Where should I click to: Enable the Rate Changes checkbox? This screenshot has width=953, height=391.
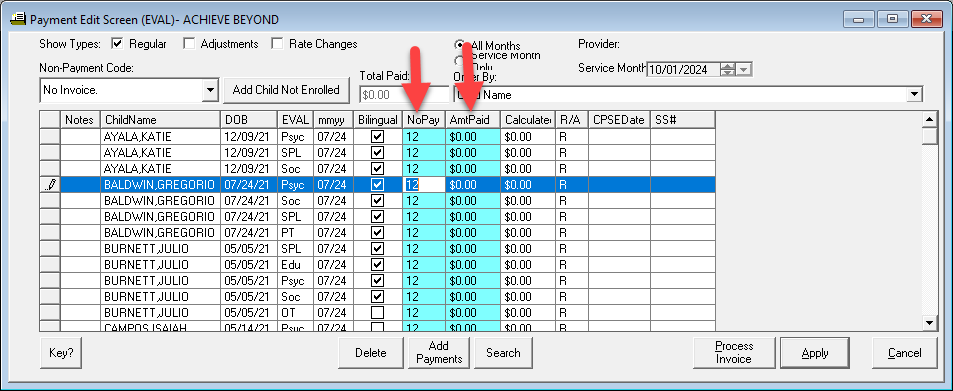[x=278, y=44]
